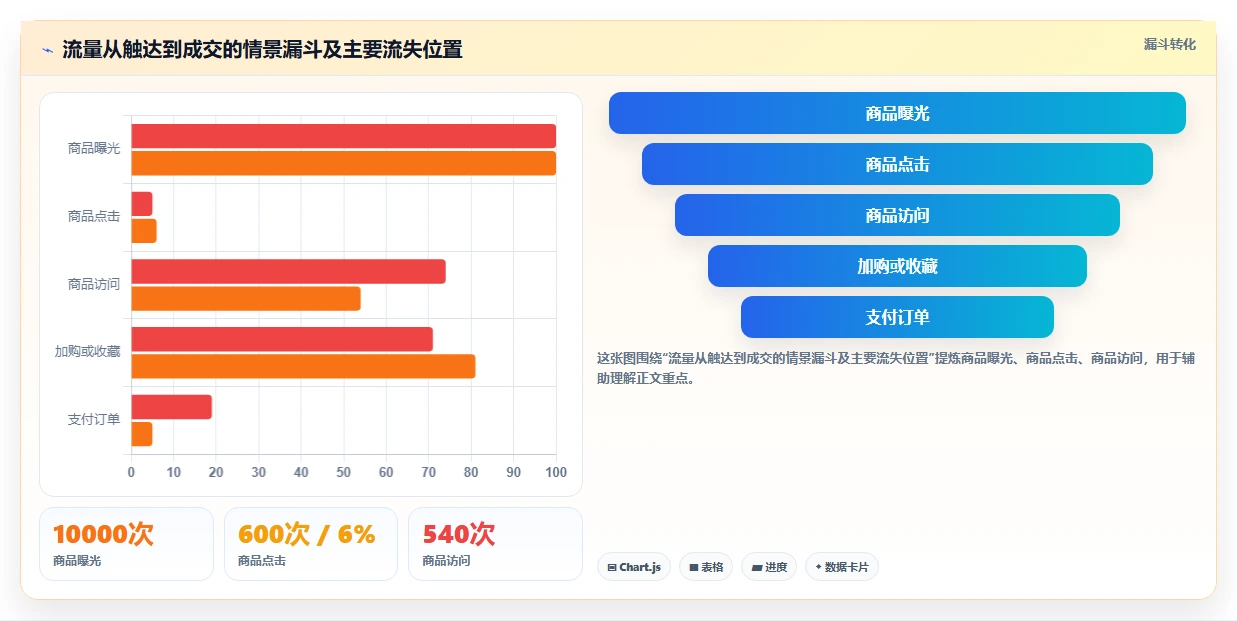Viewport: 1237px width, 621px height.
Task: Select the 商品点击 funnel stage bar
Action: pyautogui.click(x=897, y=164)
